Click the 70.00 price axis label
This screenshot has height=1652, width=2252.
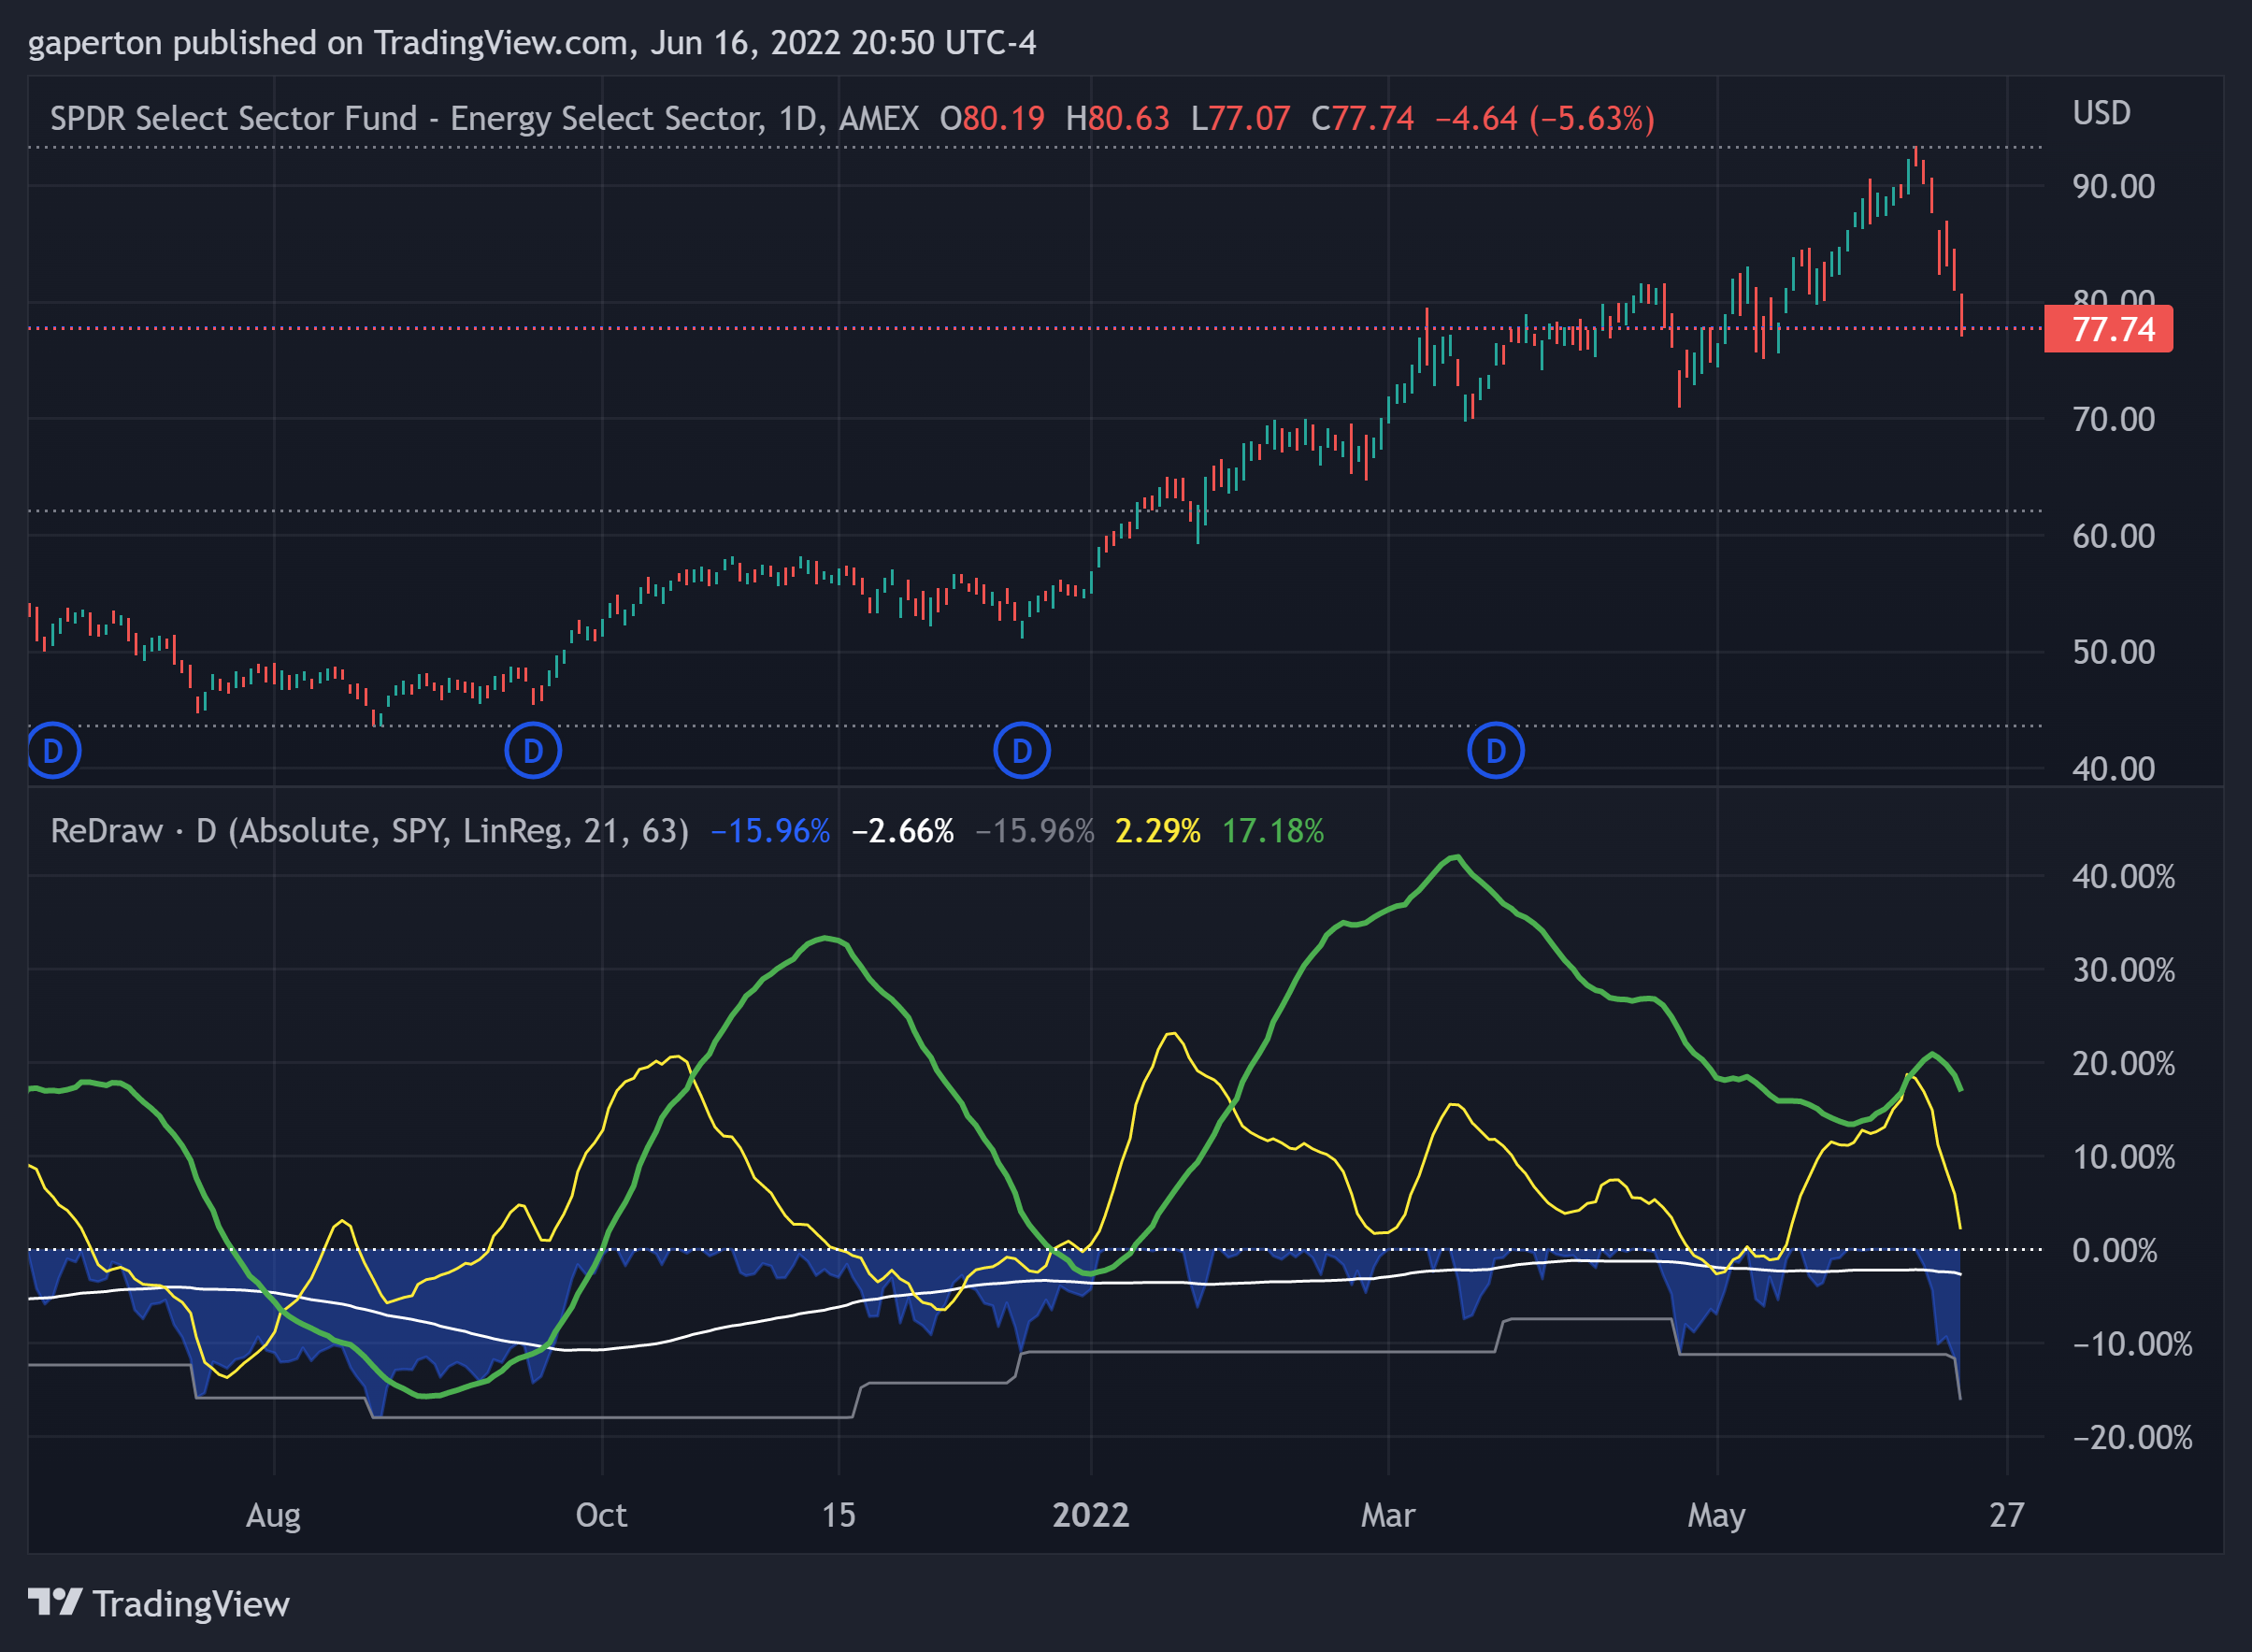pyautogui.click(x=2113, y=419)
